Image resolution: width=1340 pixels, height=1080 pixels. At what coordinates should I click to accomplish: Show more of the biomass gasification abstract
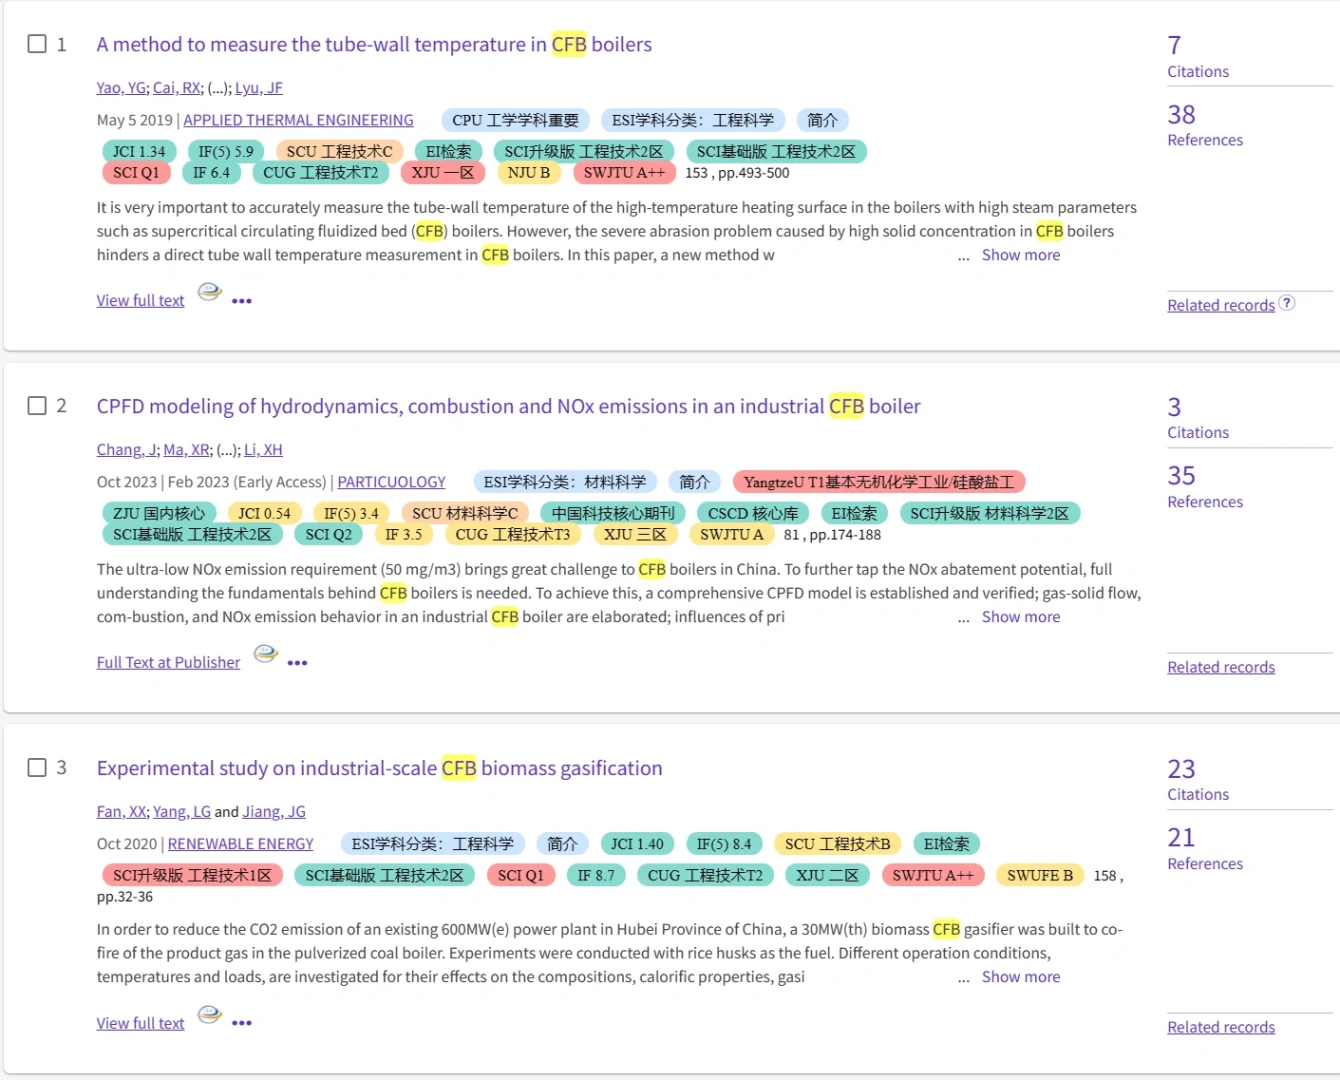coord(1021,977)
